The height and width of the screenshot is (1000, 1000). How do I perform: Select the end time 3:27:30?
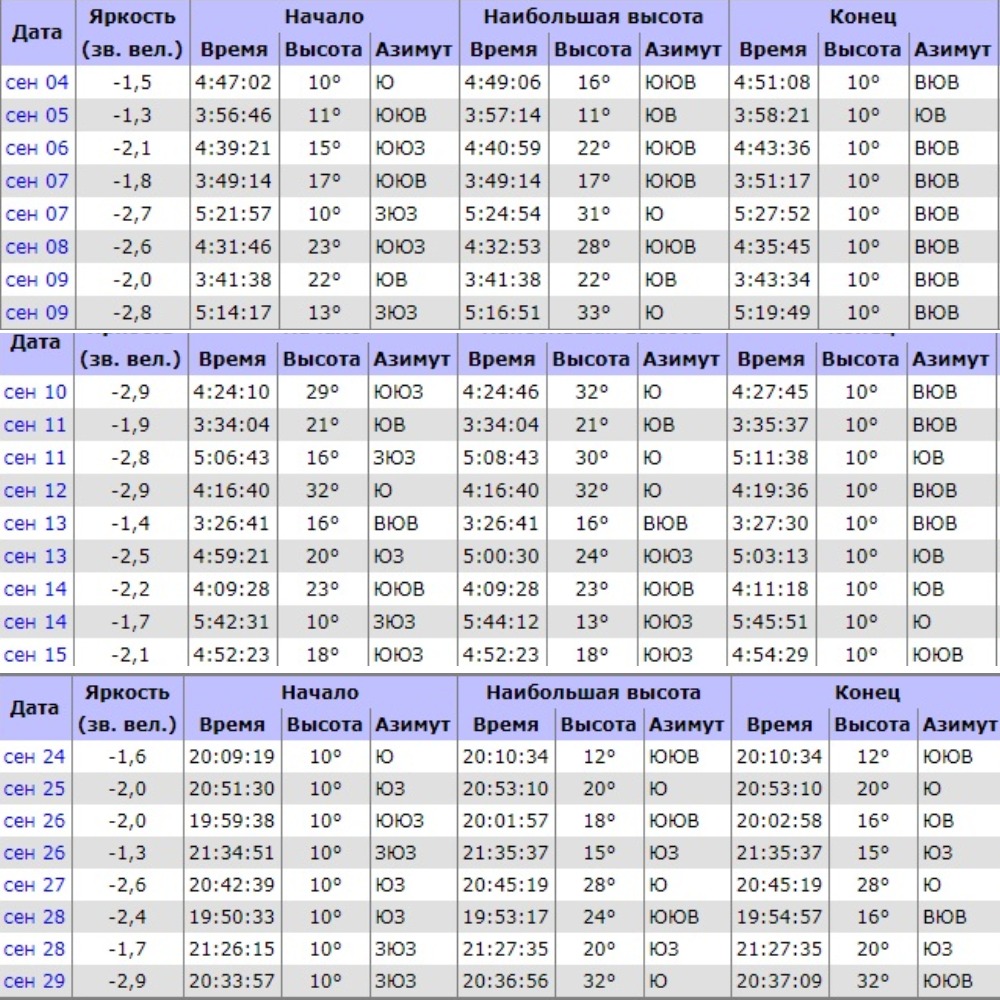click(x=770, y=524)
